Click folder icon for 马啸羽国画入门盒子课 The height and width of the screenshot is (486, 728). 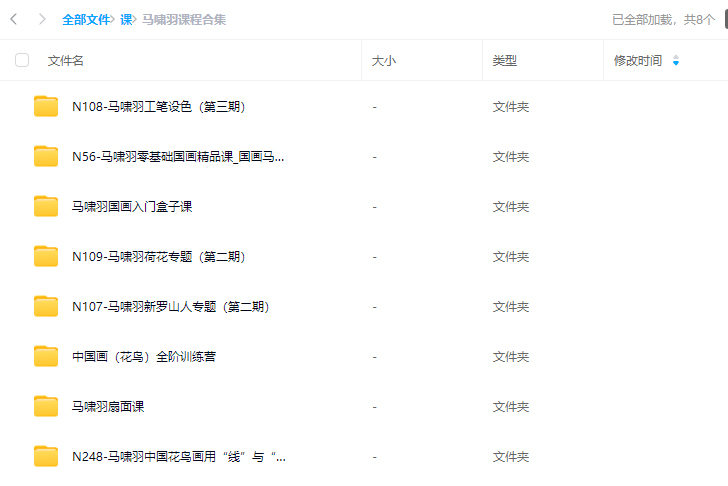click(46, 207)
